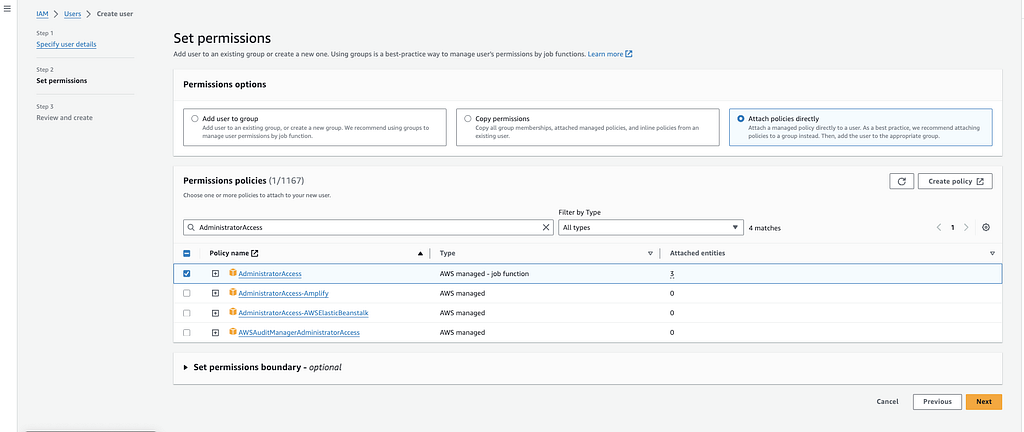The height and width of the screenshot is (432, 1024).
Task: Return to Specify user details step
Action: click(67, 44)
